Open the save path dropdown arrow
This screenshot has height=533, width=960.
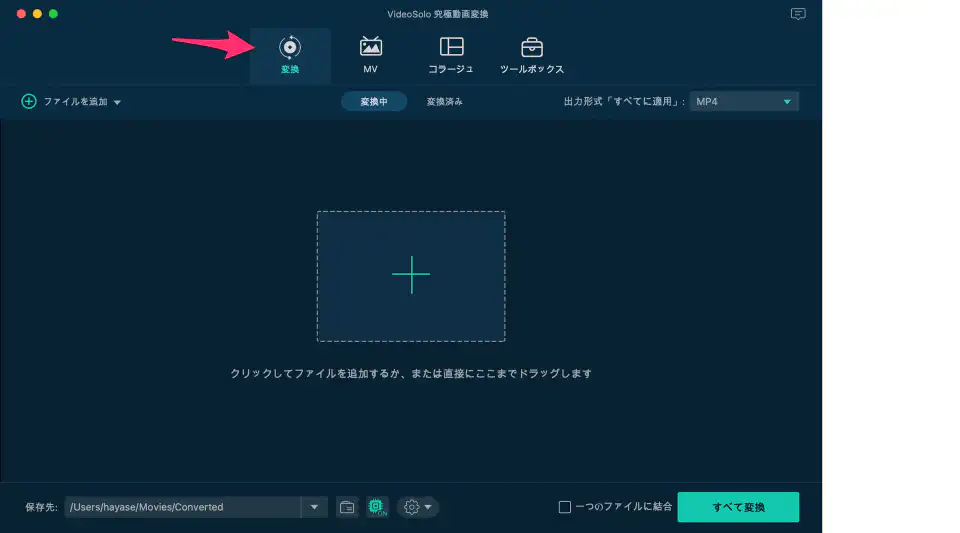[314, 507]
